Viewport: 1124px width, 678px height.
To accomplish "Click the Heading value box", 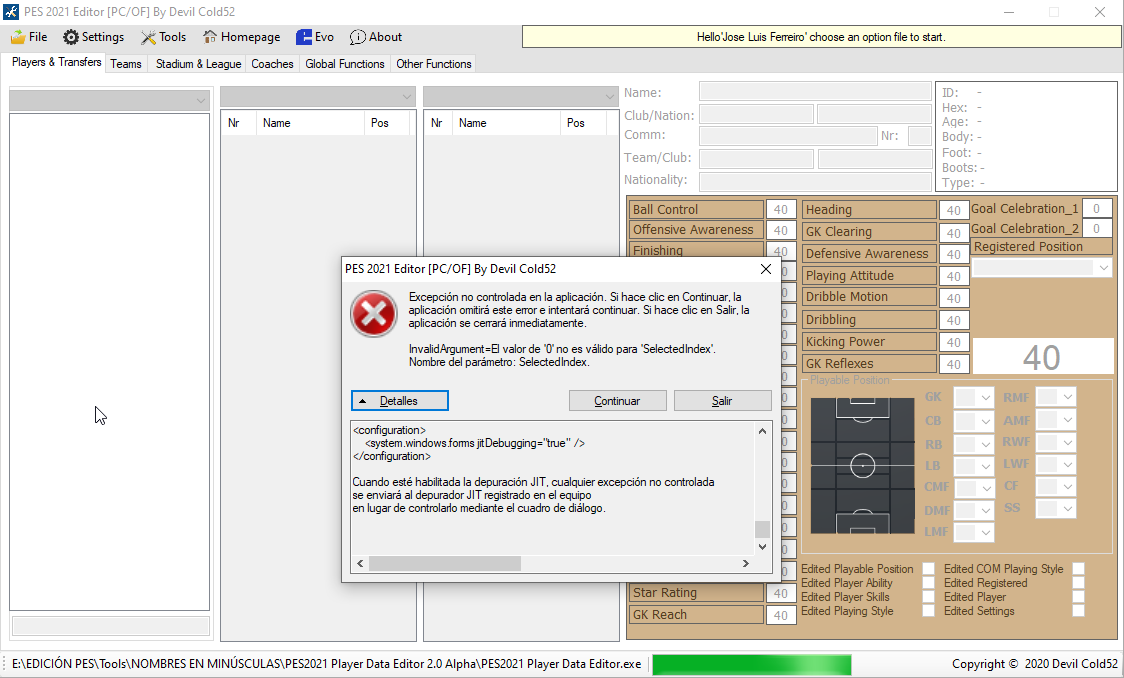I will pyautogui.click(x=953, y=210).
